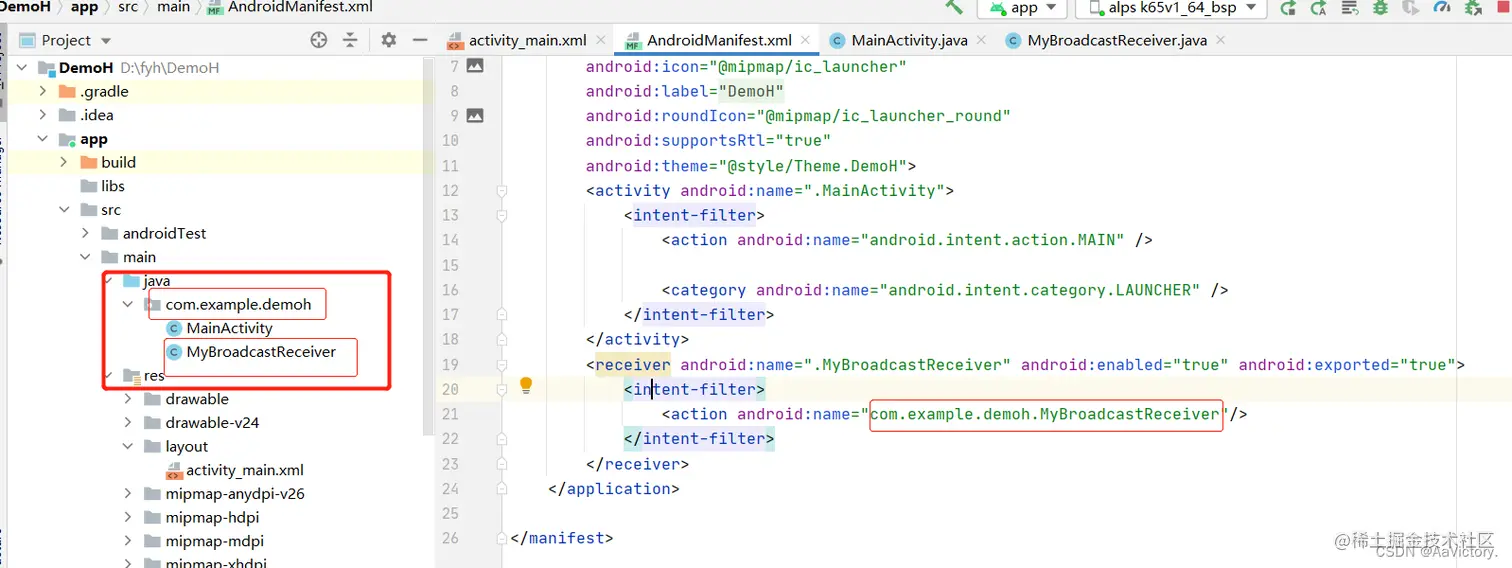Image resolution: width=1512 pixels, height=568 pixels.
Task: Click the Select Opened File target icon
Action: (319, 40)
